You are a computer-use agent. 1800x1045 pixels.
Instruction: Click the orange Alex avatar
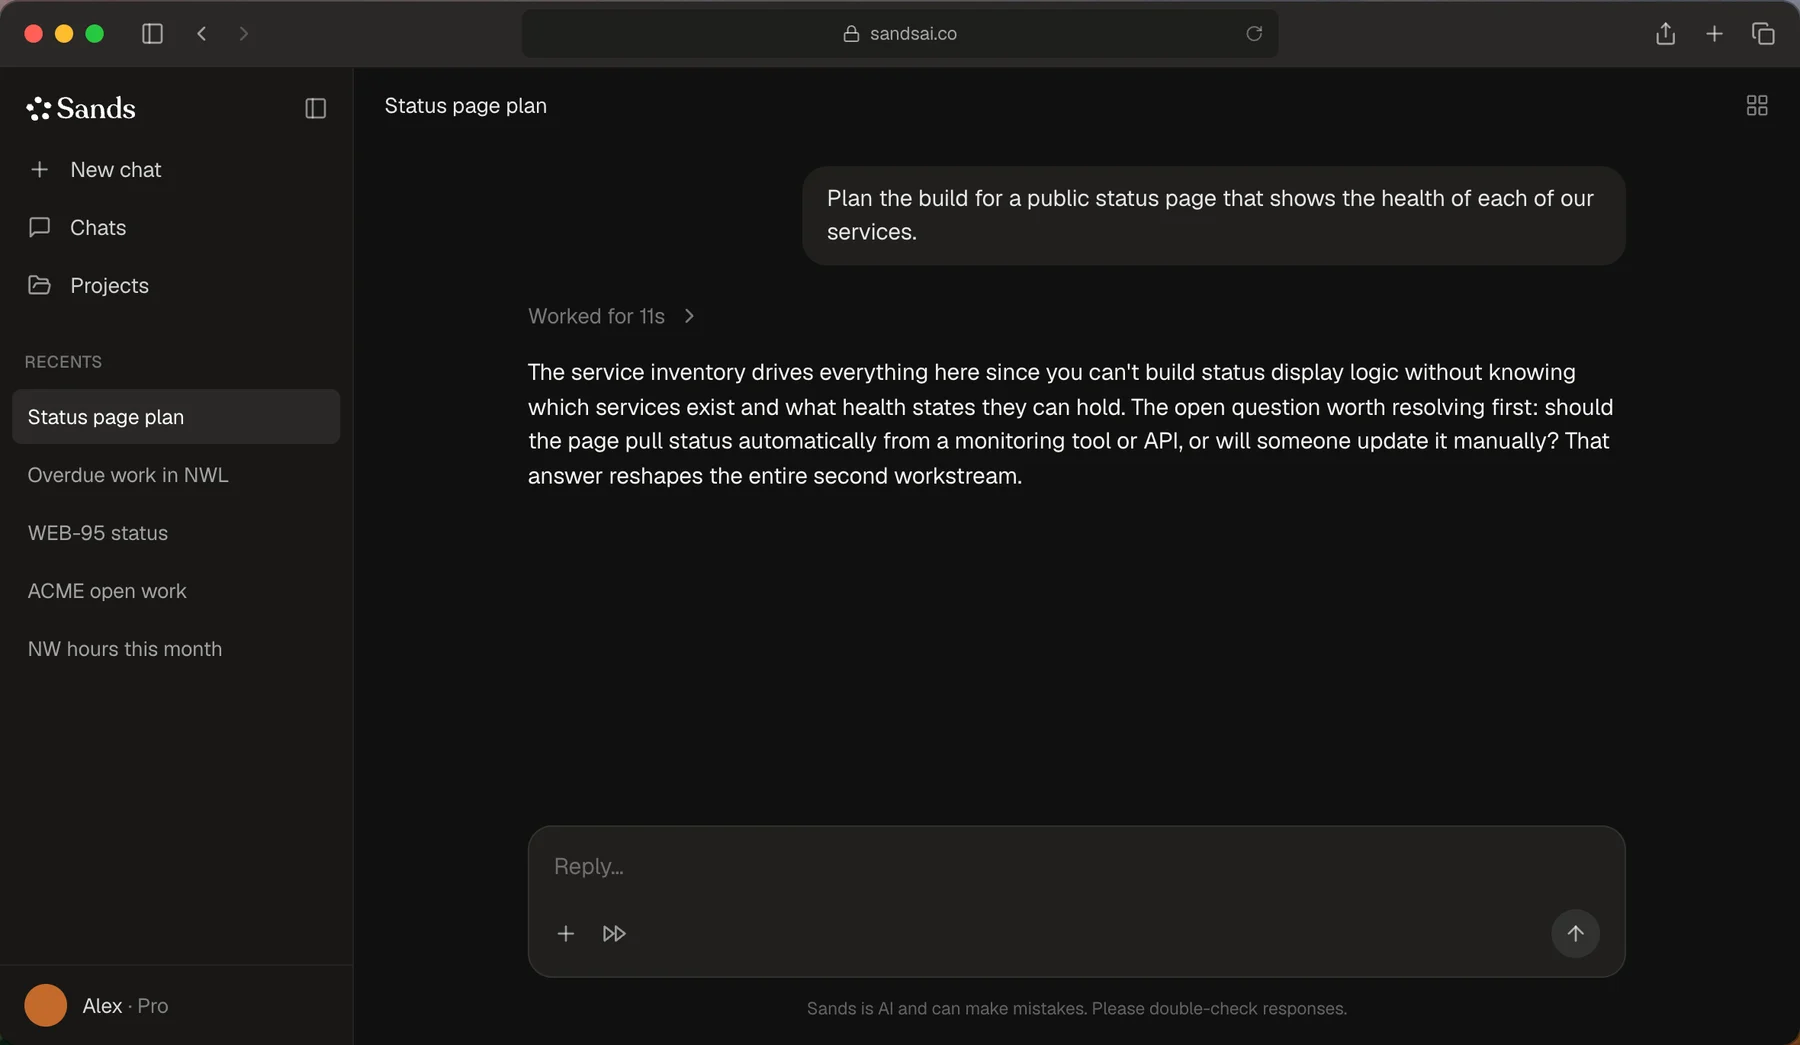pyautogui.click(x=46, y=1006)
